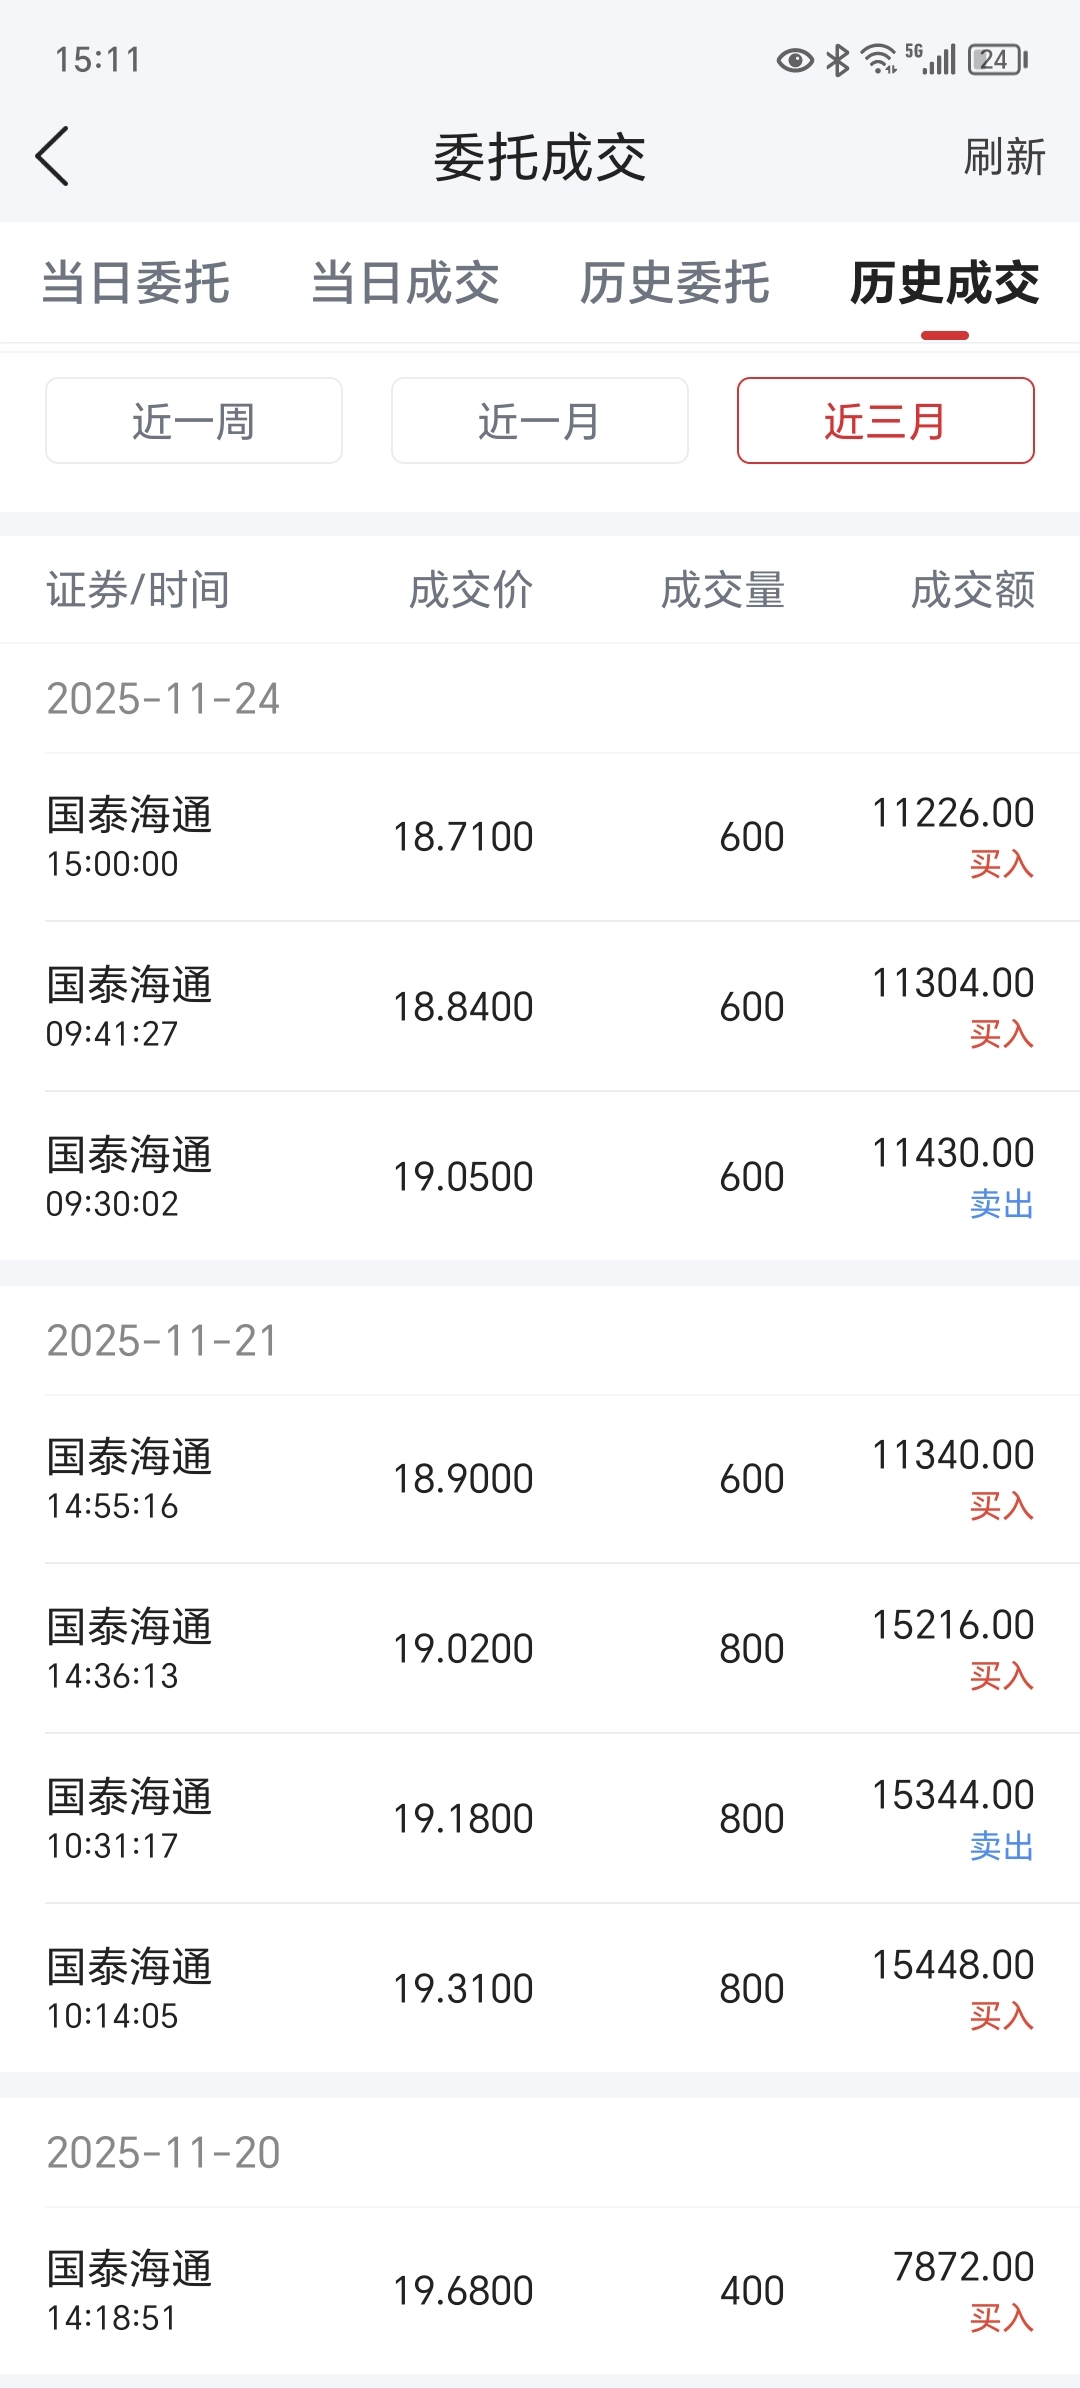The image size is (1080, 2388).
Task: Tap the 5G signal strength icon
Action: pyautogui.click(x=931, y=60)
